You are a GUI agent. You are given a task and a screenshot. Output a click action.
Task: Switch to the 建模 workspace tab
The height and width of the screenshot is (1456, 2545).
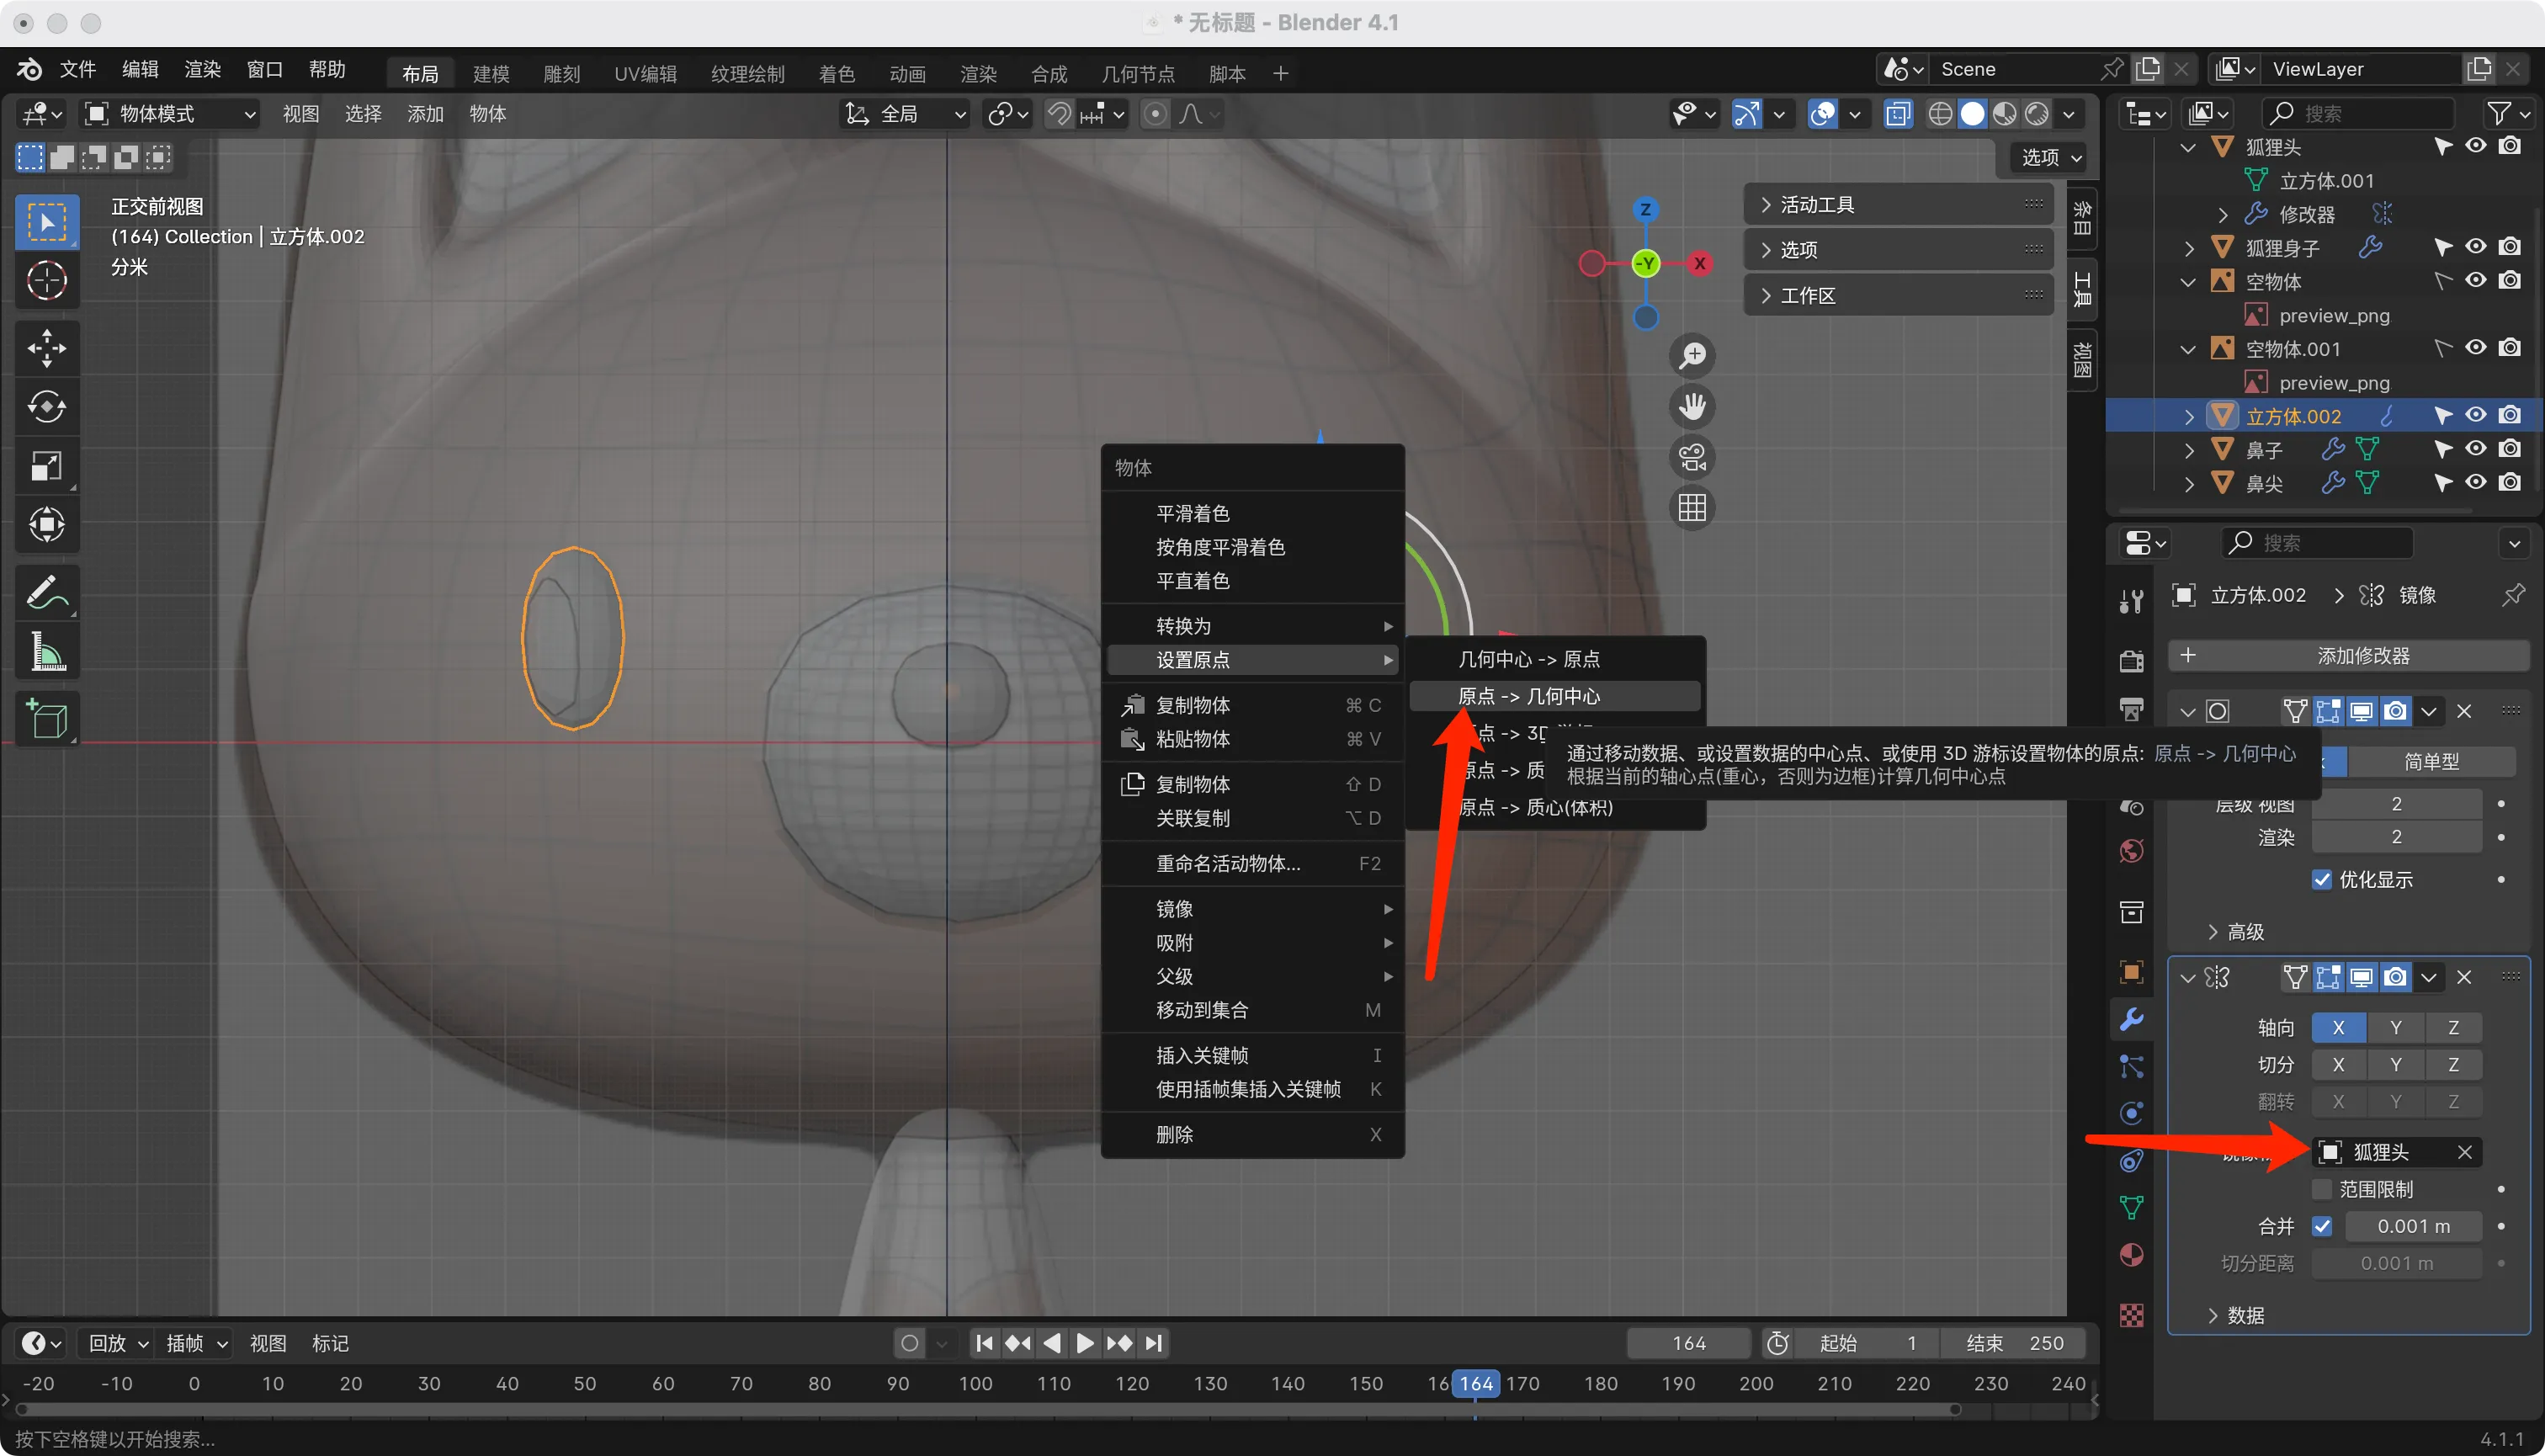click(491, 74)
